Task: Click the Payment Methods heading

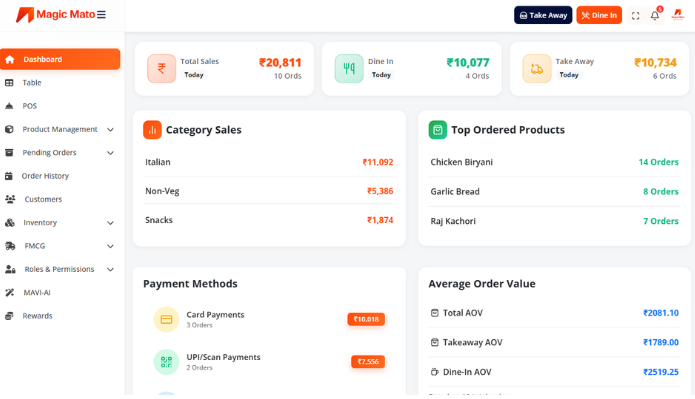Action: (190, 284)
